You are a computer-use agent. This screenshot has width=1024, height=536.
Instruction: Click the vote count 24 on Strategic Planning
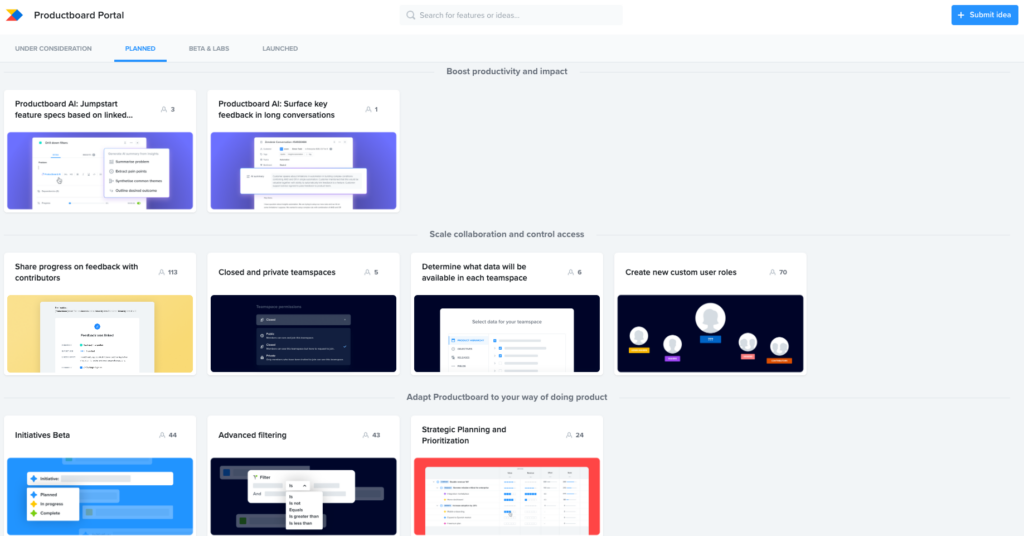click(x=579, y=435)
